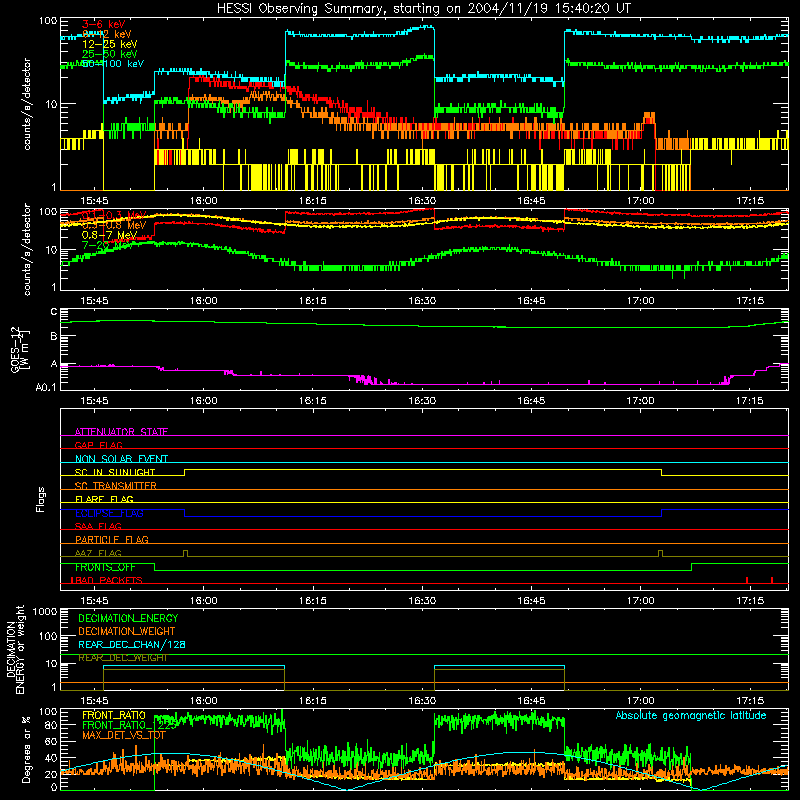Select the ECLIPSE_FLAG label
This screenshot has width=800, height=800.
click(x=109, y=513)
